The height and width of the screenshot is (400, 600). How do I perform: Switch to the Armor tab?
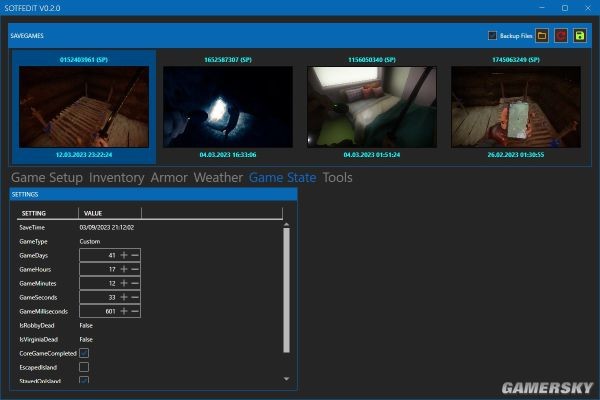click(169, 178)
